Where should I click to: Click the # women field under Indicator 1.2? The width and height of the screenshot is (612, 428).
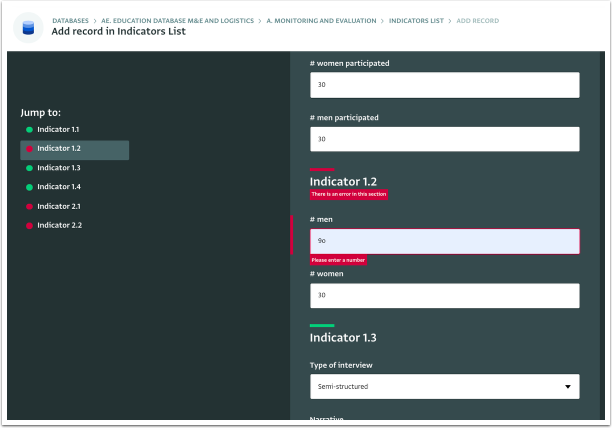[x=445, y=295]
